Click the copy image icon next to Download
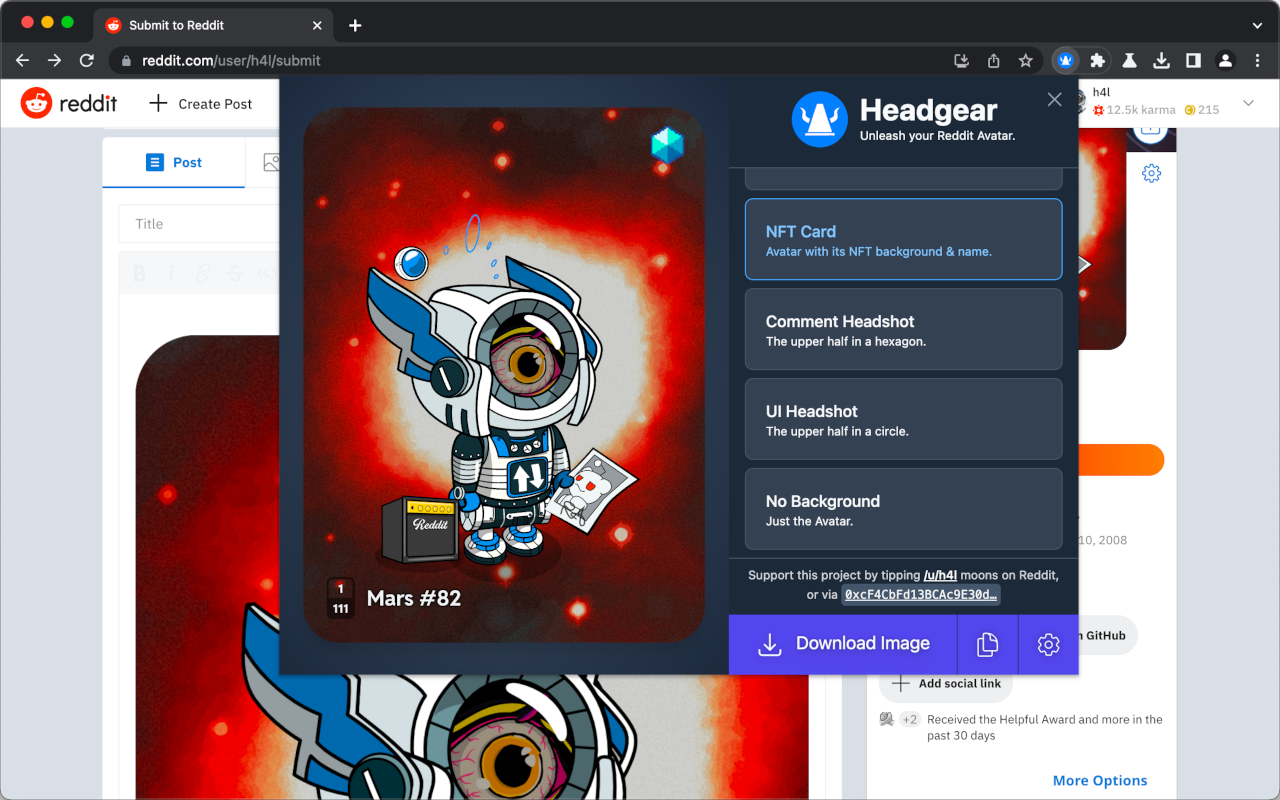The width and height of the screenshot is (1280, 800). [987, 644]
